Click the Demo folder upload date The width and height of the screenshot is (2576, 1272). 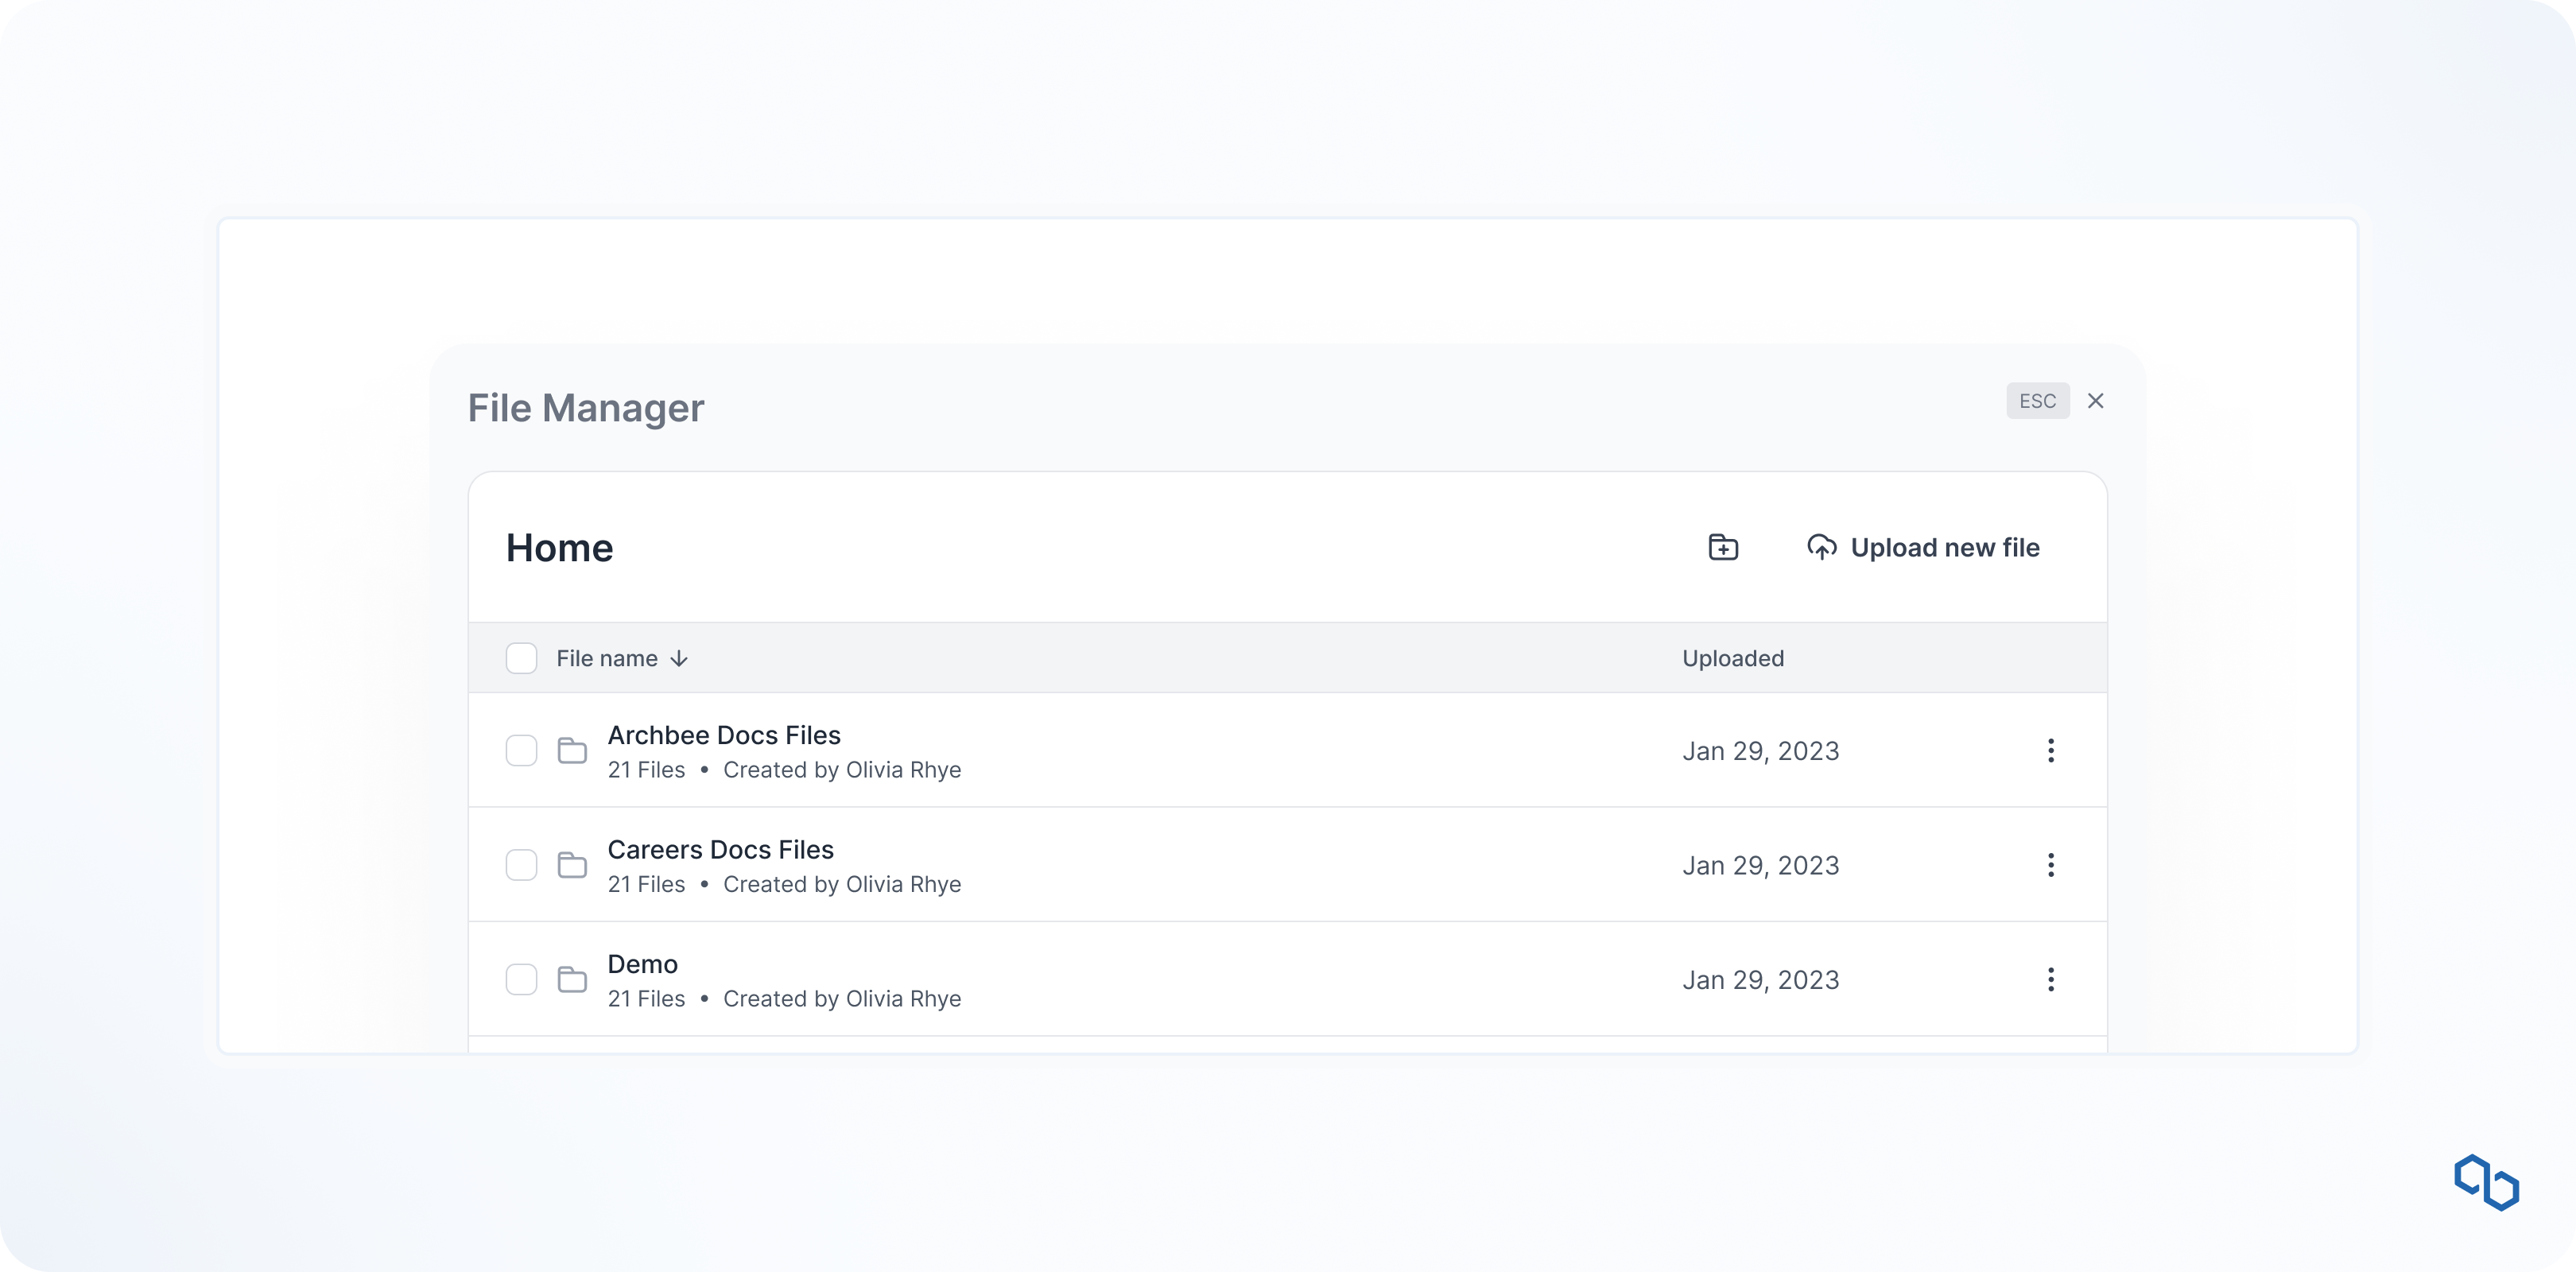click(1760, 980)
